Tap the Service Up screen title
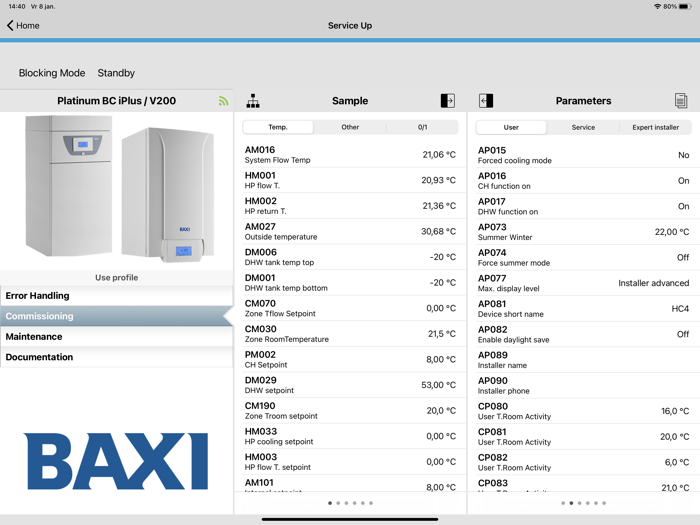700x525 pixels. click(x=350, y=25)
